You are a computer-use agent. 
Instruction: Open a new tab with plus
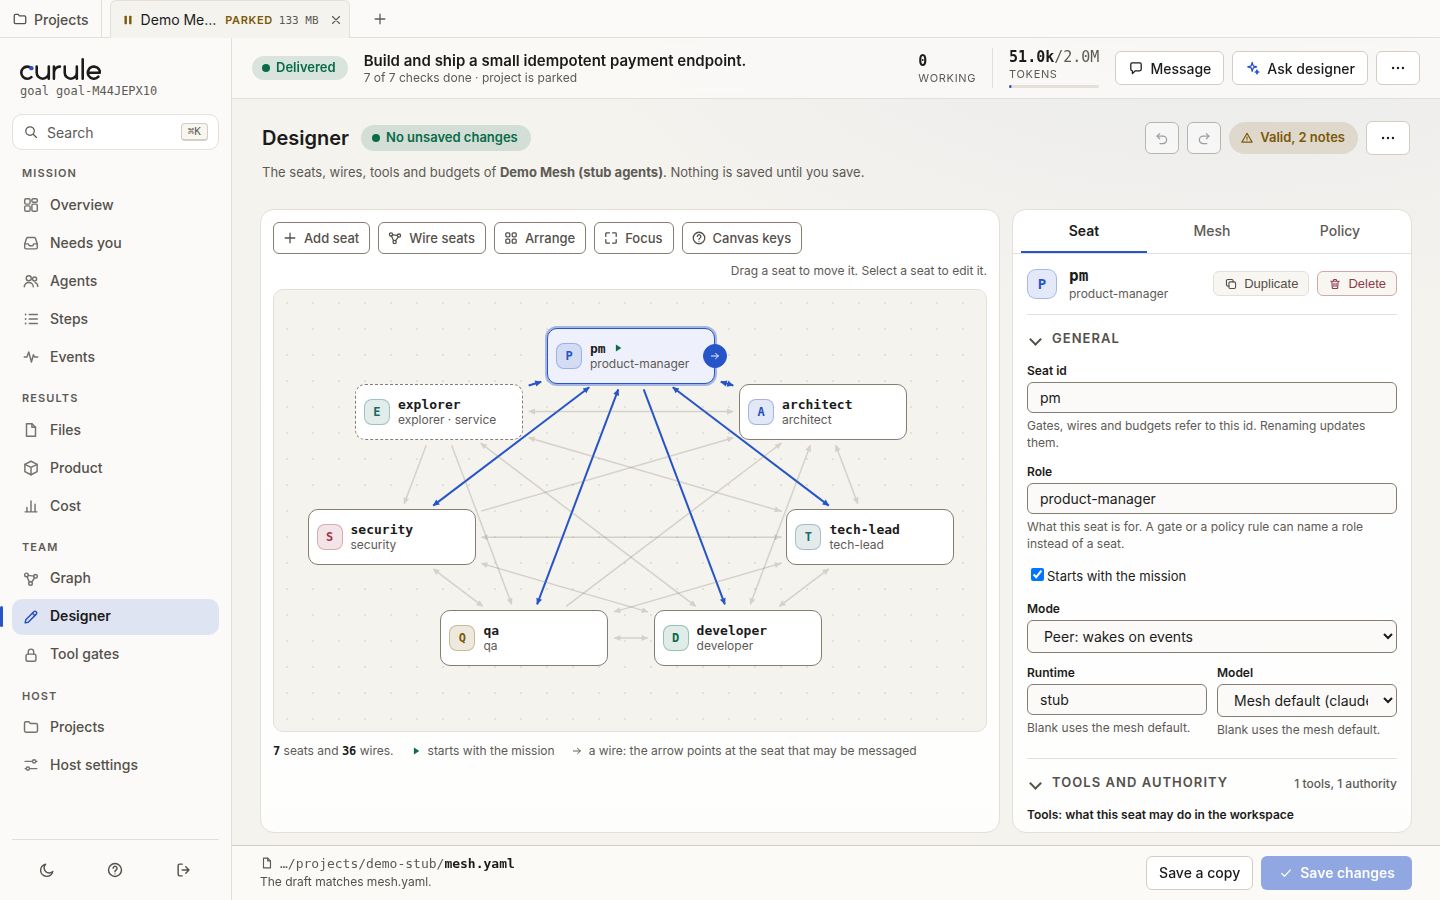coord(380,19)
